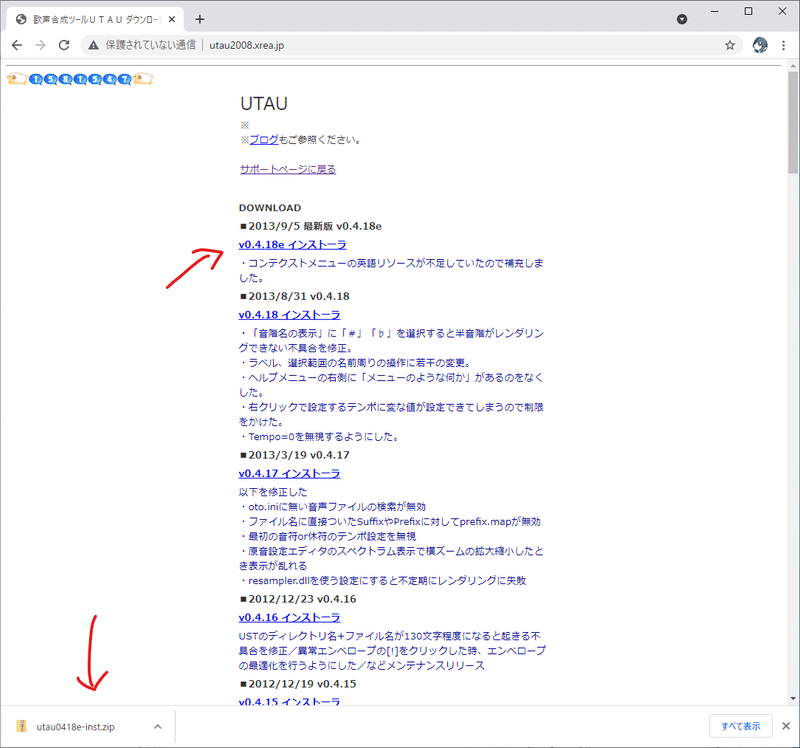Click the '以下を修正した' text

[273, 492]
